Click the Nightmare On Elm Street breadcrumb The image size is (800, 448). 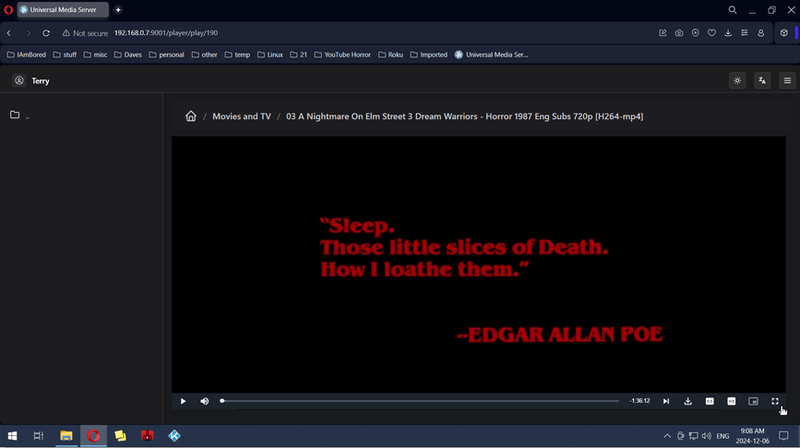click(x=464, y=116)
